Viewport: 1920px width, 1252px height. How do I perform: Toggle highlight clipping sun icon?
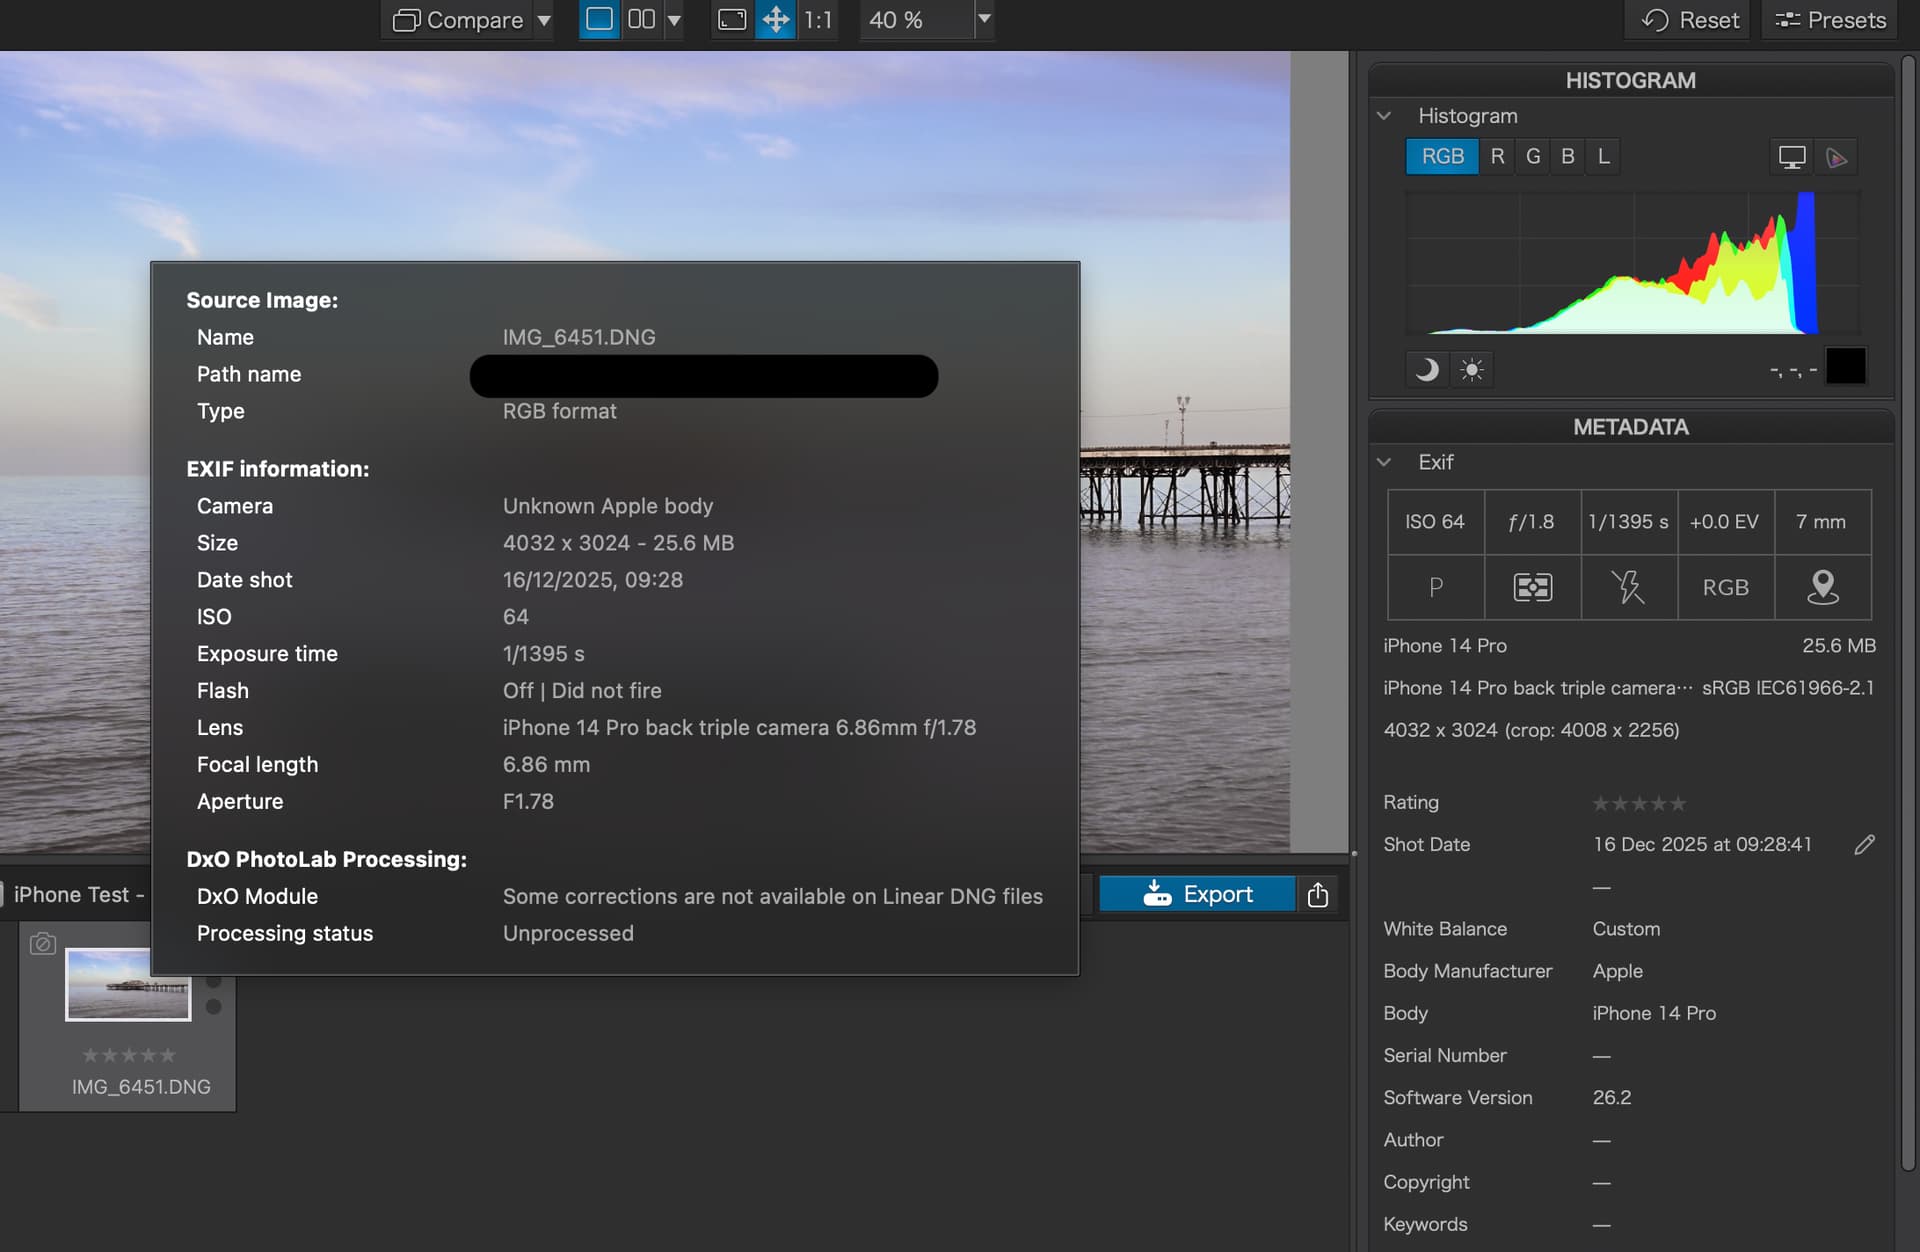[x=1471, y=369]
